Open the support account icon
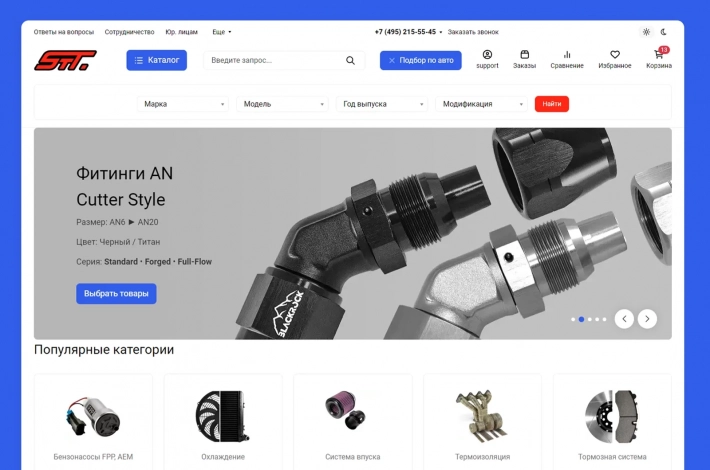Viewport: 710px width, 470px height. point(487,59)
